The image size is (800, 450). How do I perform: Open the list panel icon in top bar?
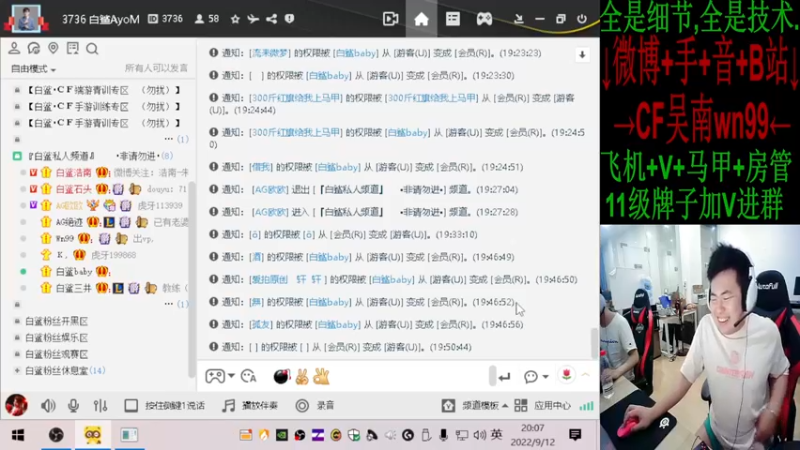[453, 19]
